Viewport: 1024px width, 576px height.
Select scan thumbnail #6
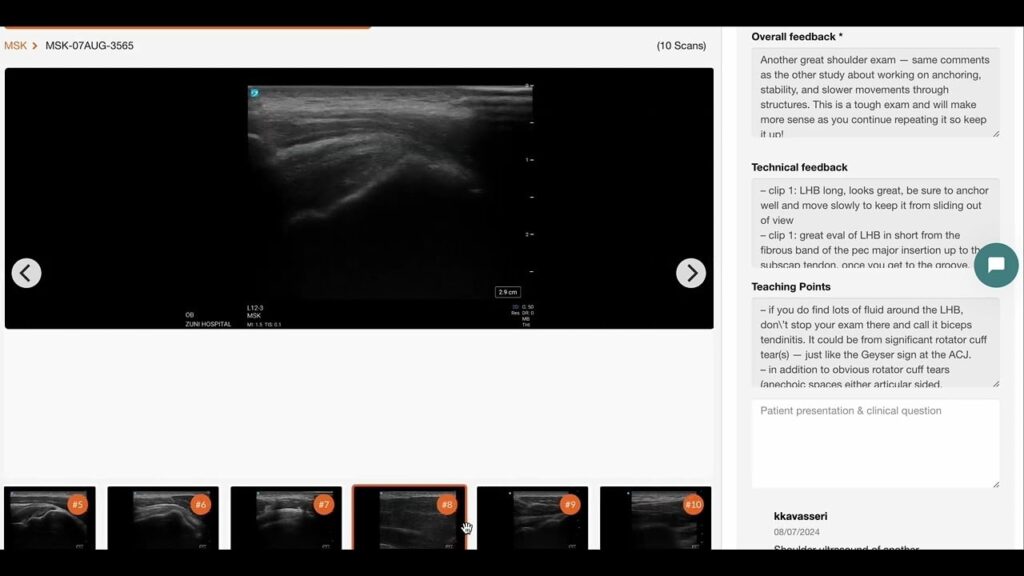[163, 518]
